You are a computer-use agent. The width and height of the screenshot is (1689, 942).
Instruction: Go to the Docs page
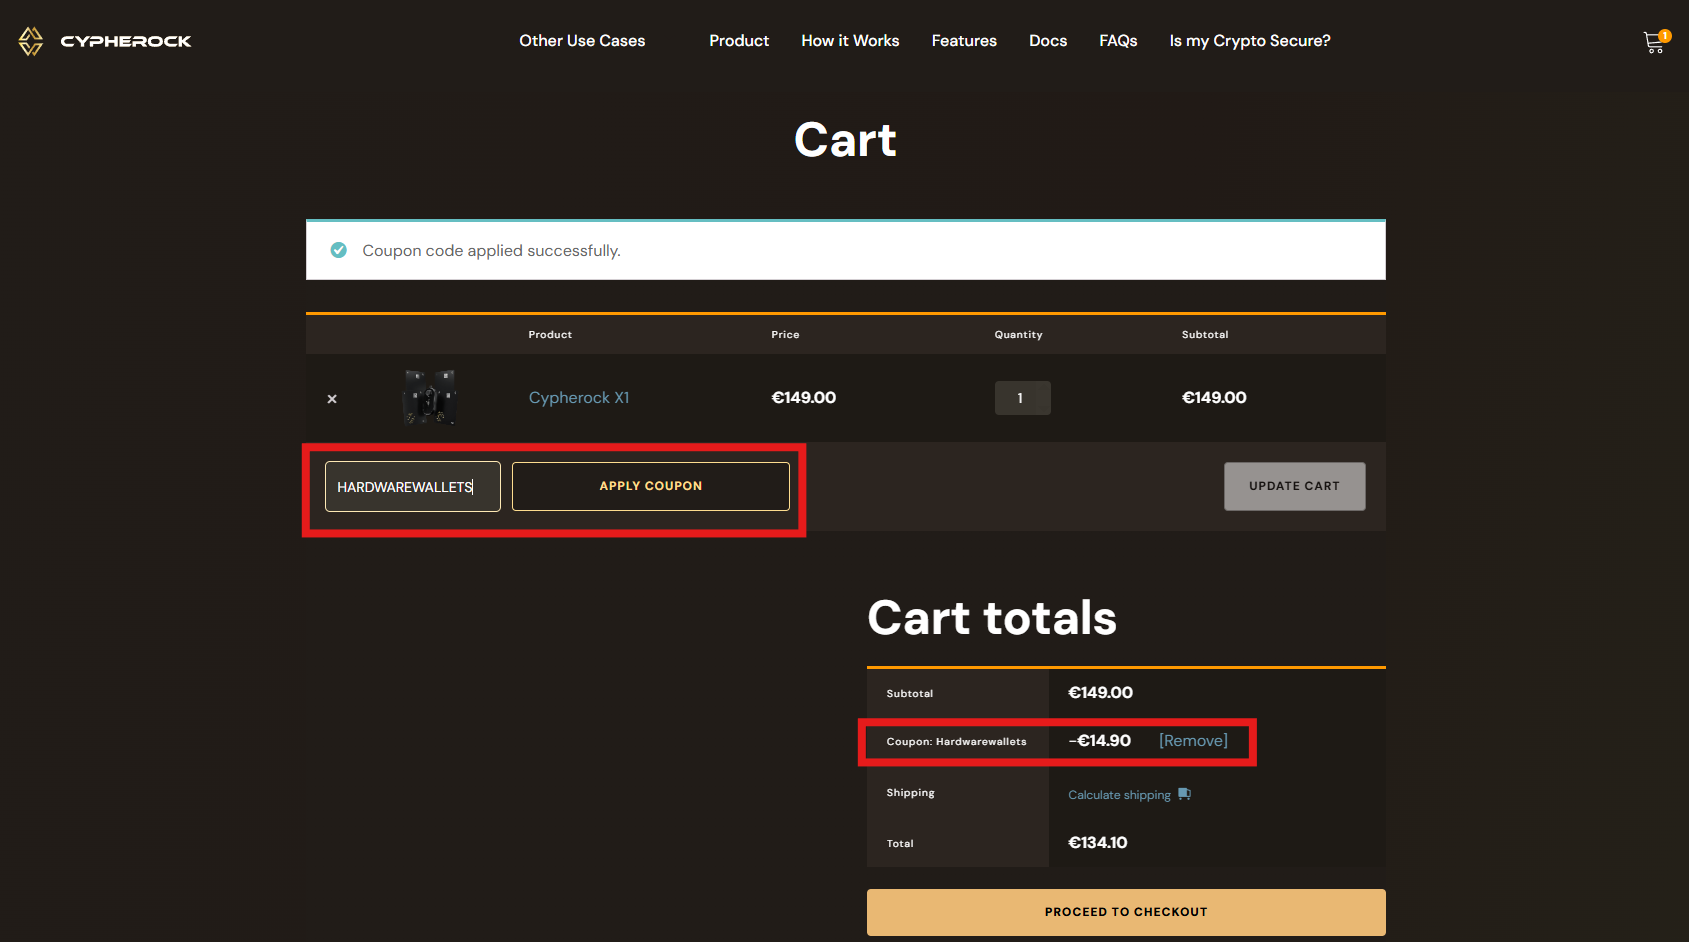tap(1047, 41)
